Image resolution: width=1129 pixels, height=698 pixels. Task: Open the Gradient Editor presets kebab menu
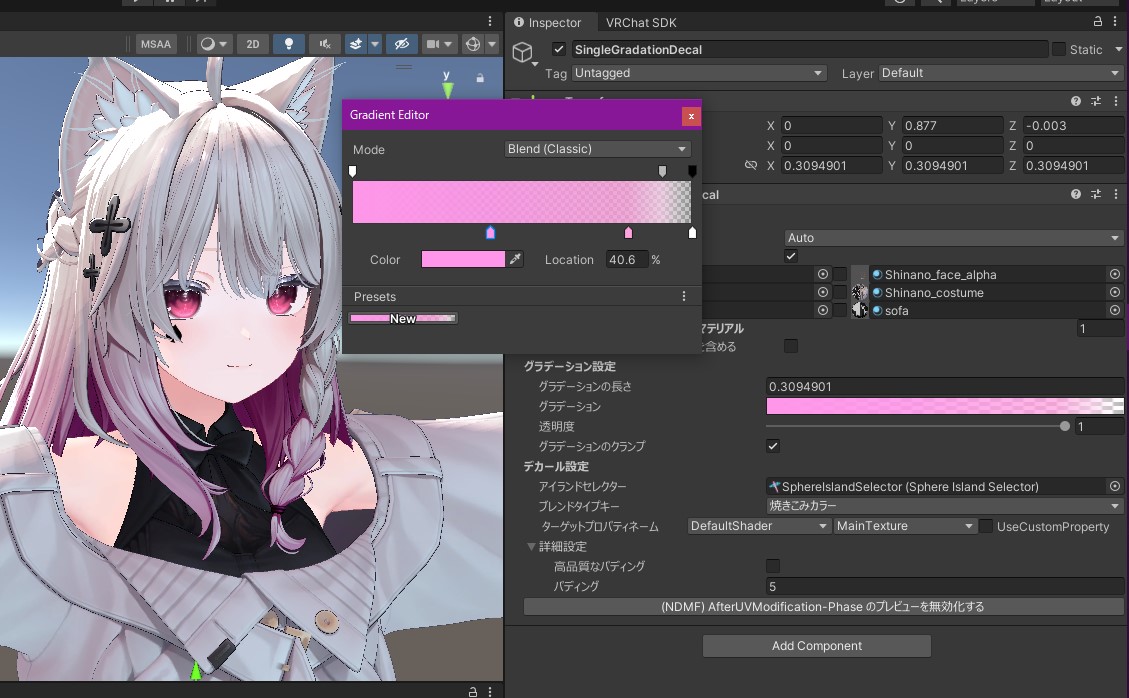click(x=684, y=295)
